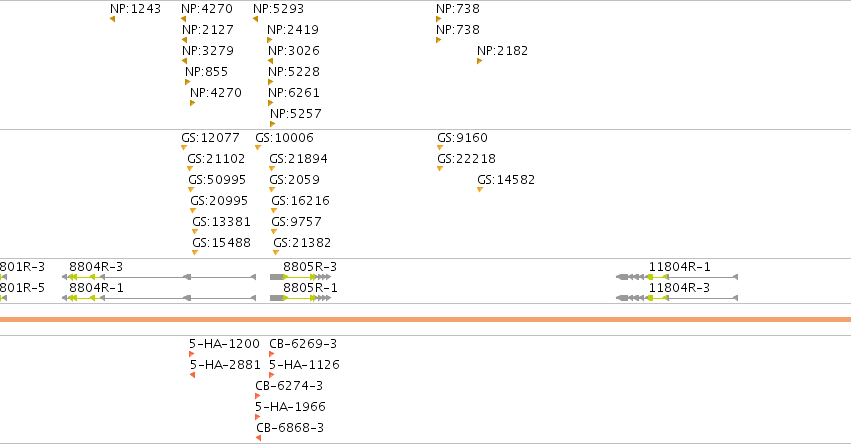
Task: Pick the triangle marker under GS:2059
Action: pyautogui.click(x=272, y=189)
